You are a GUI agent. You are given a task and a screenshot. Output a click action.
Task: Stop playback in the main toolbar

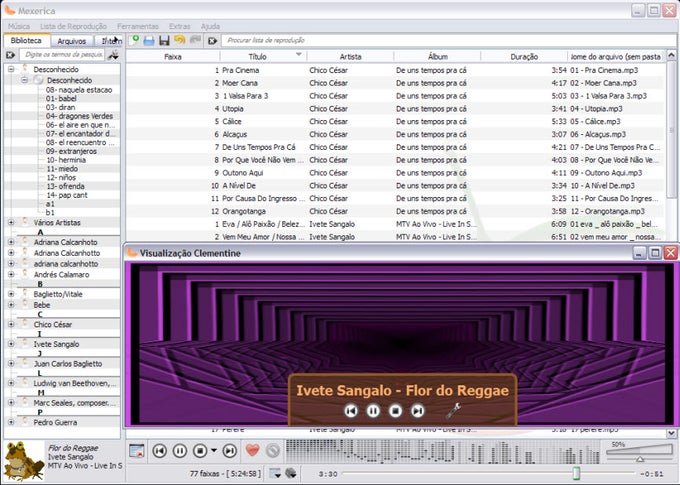(199, 451)
